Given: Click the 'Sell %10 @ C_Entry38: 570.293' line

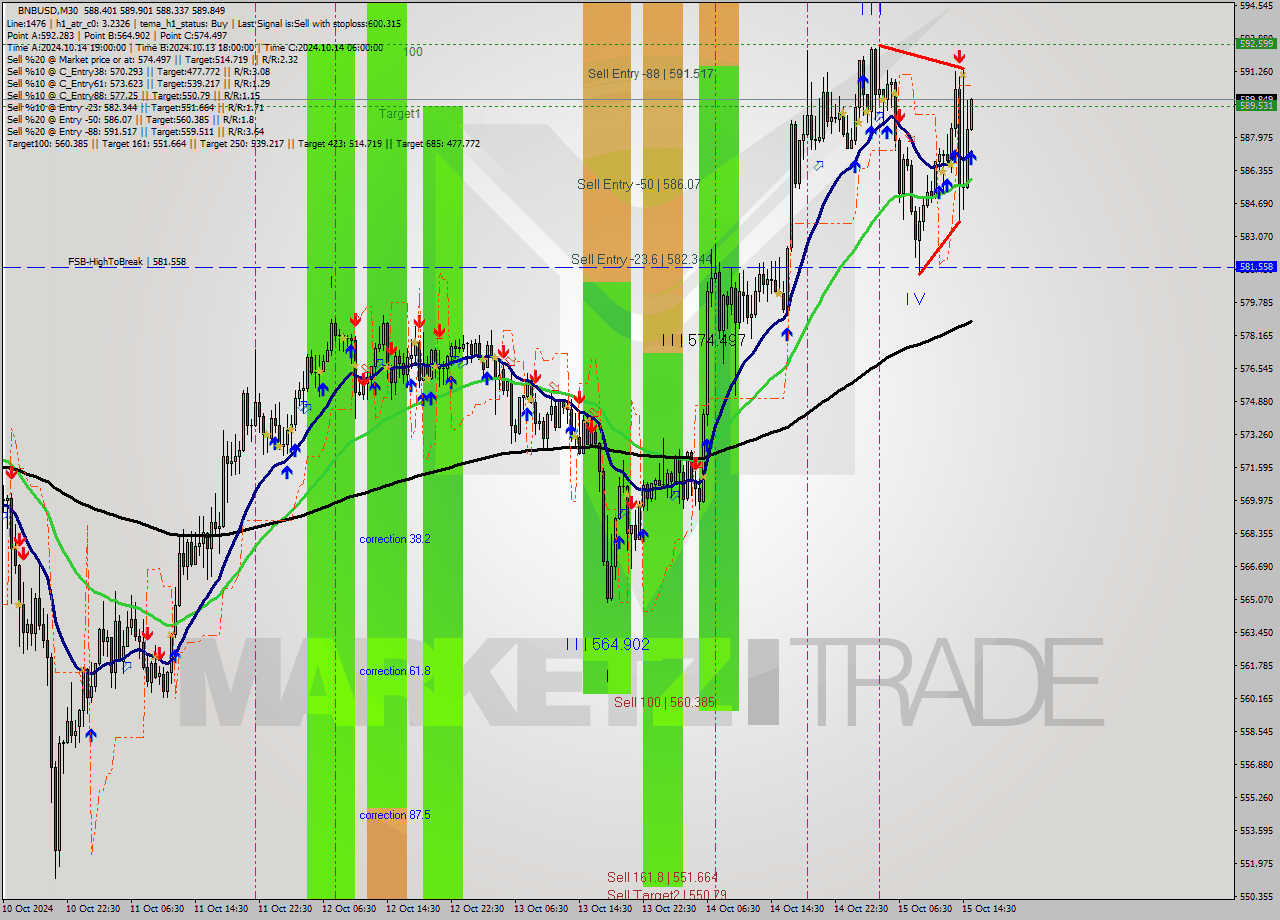Looking at the screenshot, I should (138, 71).
